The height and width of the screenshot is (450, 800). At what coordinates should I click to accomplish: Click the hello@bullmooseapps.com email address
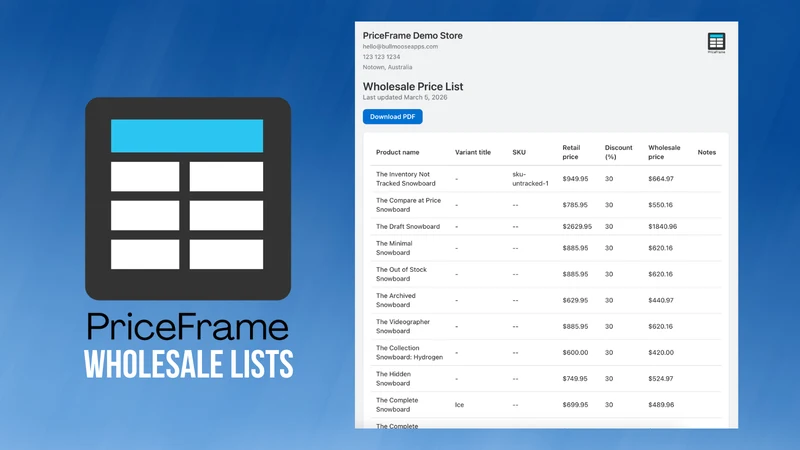click(x=400, y=46)
